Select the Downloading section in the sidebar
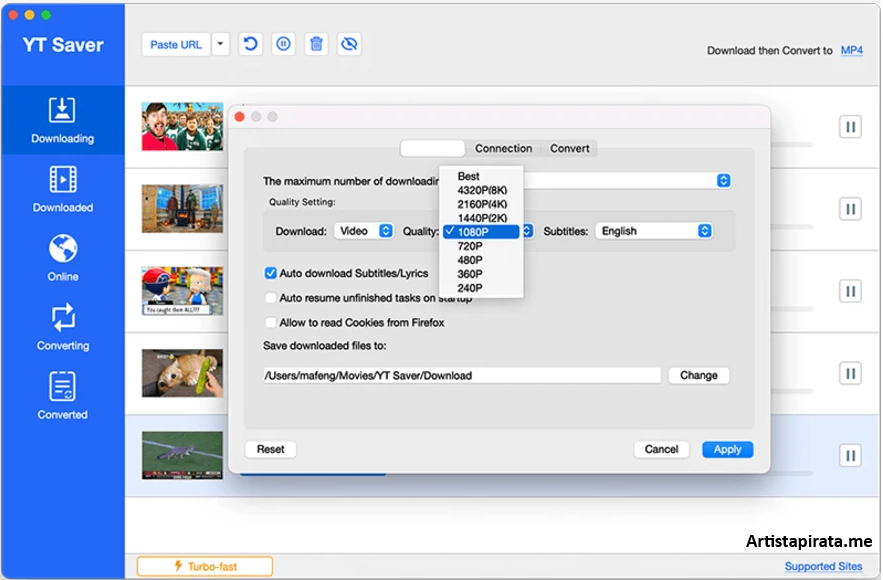 click(62, 120)
